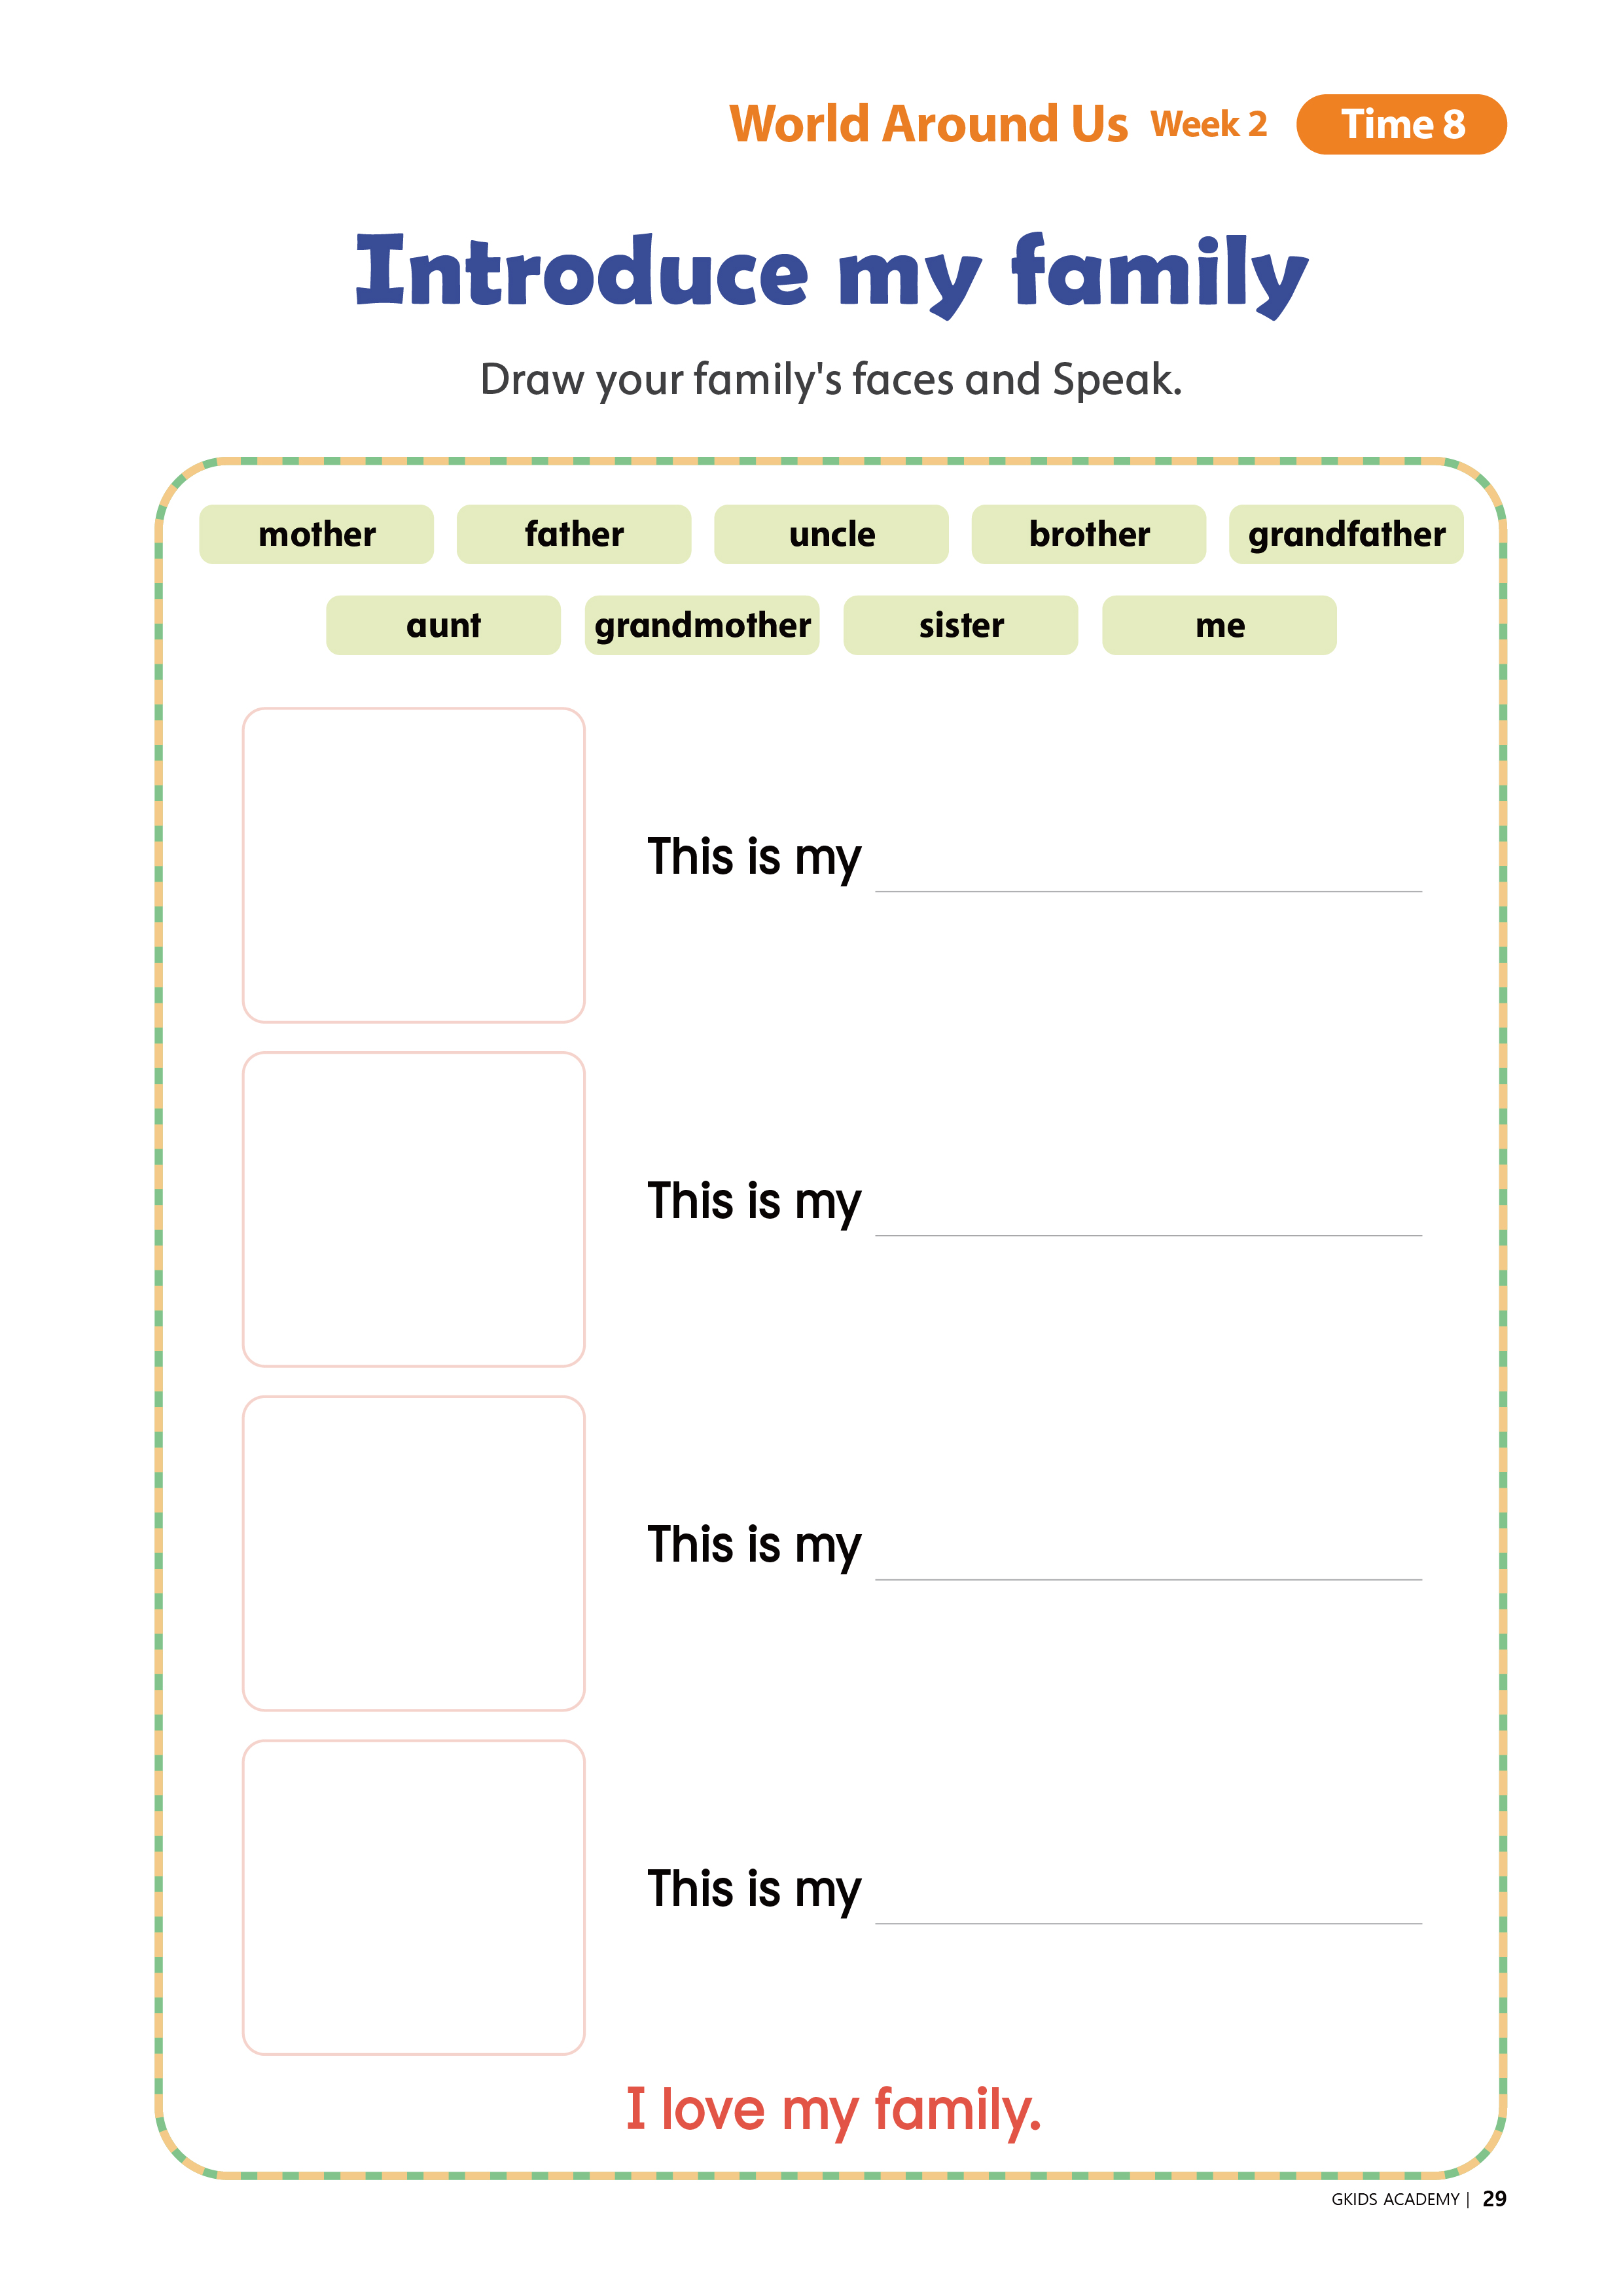Click the "aunt" word label
Viewport: 1623px width, 2296px height.
(x=443, y=625)
